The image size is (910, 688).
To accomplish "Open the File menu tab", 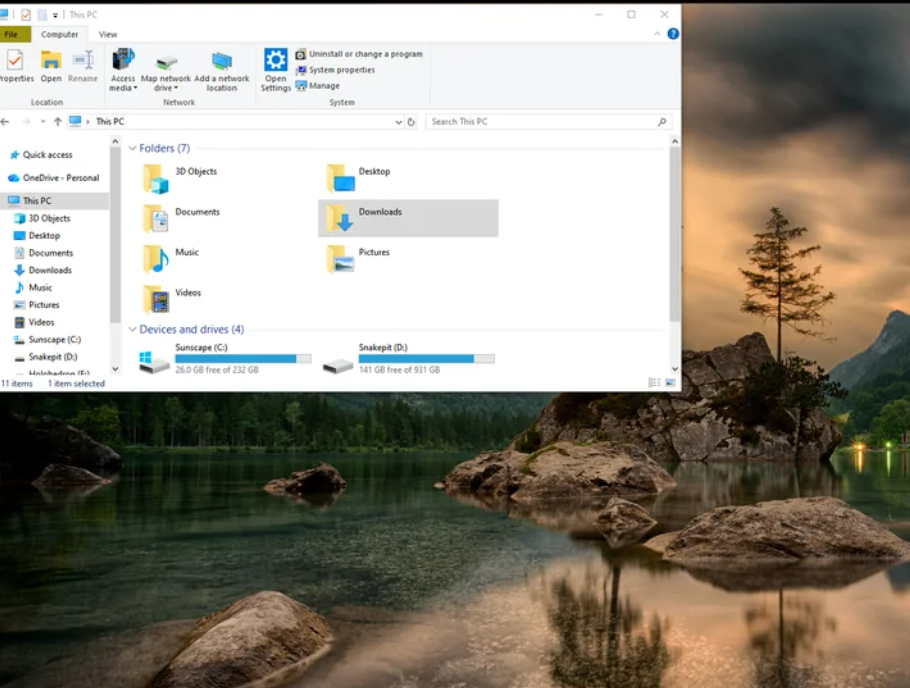I will pos(13,34).
